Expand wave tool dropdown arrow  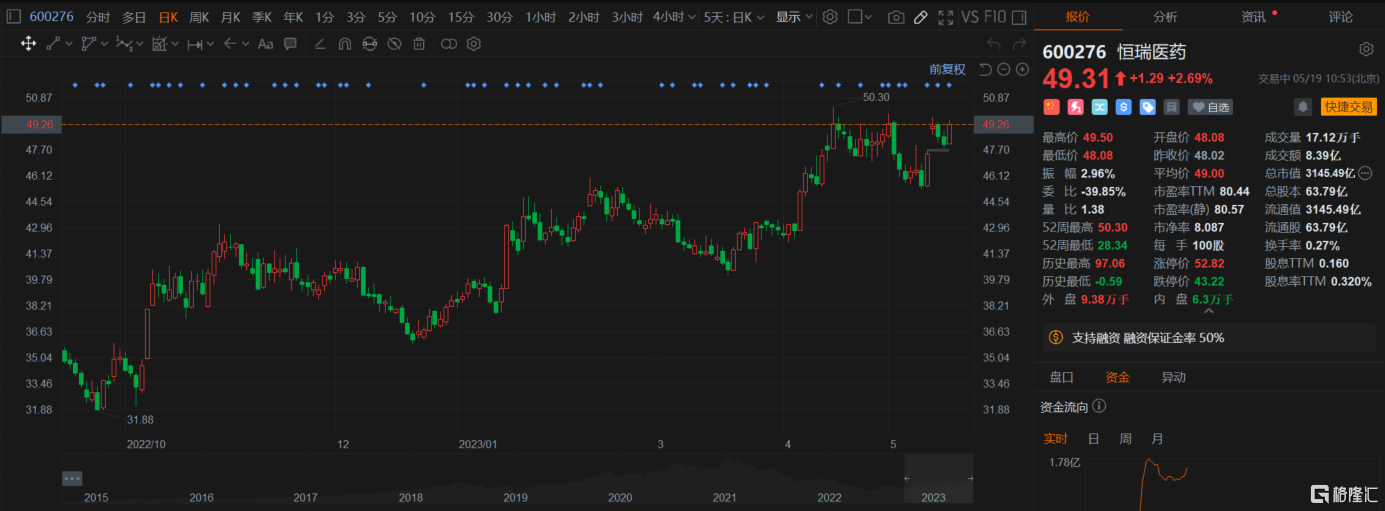(x=139, y=43)
